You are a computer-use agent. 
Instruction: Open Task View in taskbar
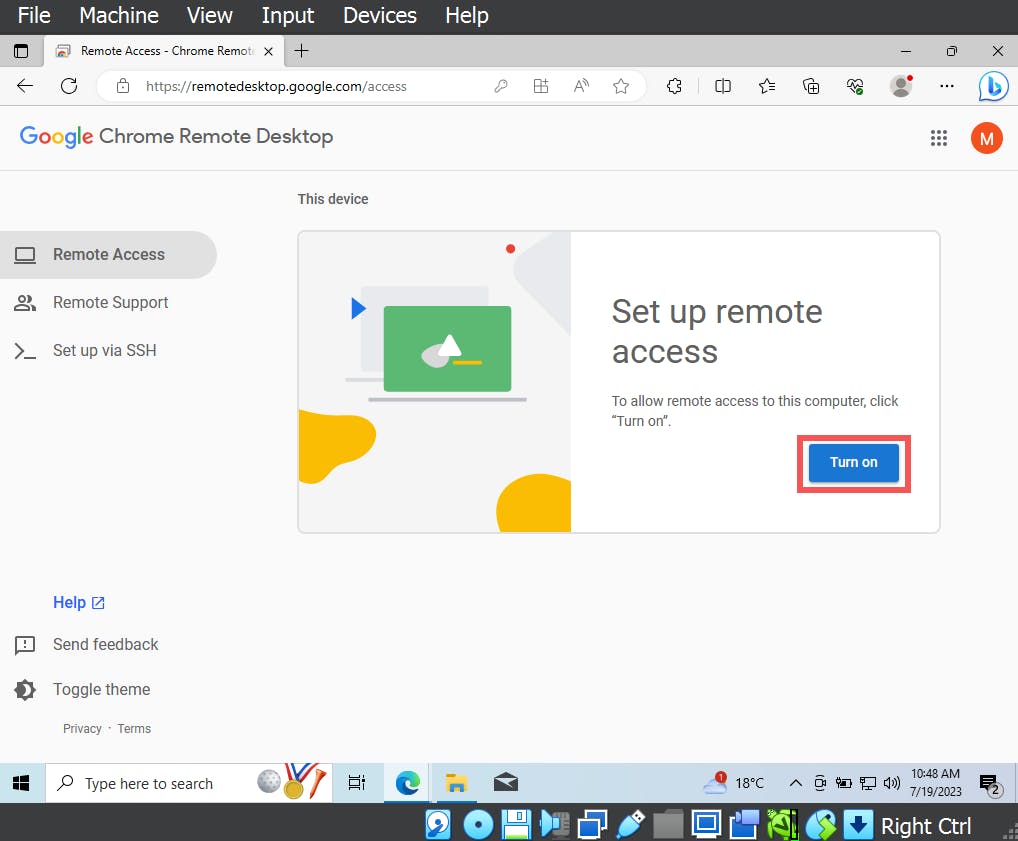pos(356,783)
